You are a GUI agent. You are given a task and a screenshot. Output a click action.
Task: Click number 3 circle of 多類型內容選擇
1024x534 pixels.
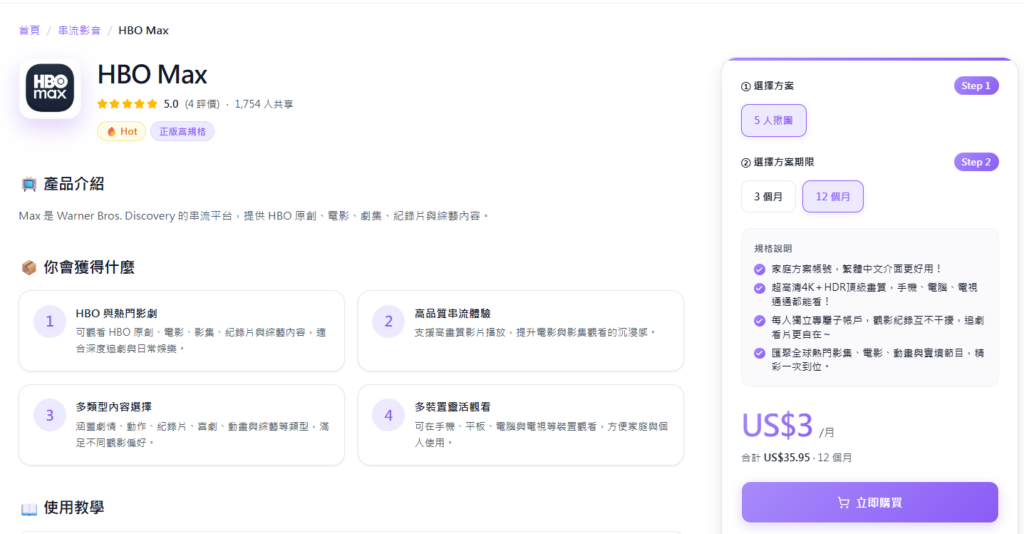point(50,415)
